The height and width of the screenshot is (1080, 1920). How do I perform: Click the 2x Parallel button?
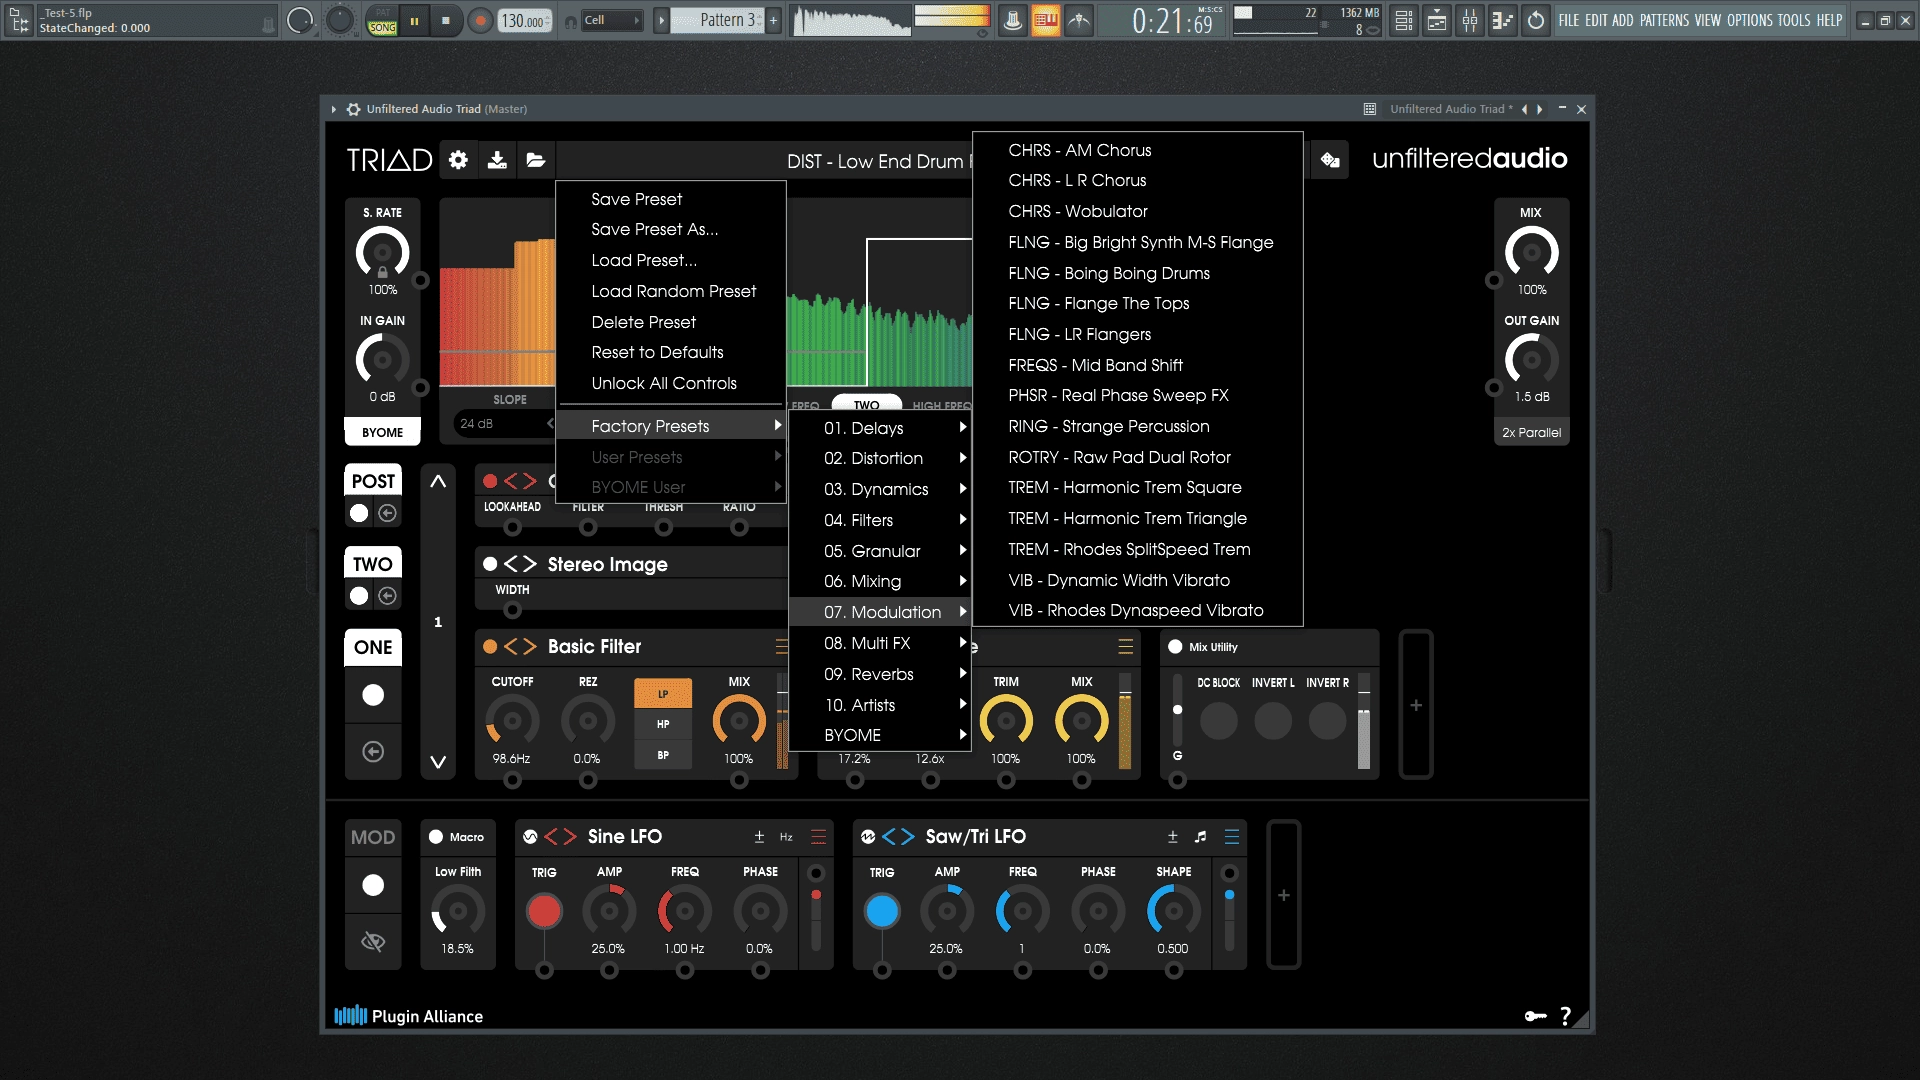pos(1531,432)
